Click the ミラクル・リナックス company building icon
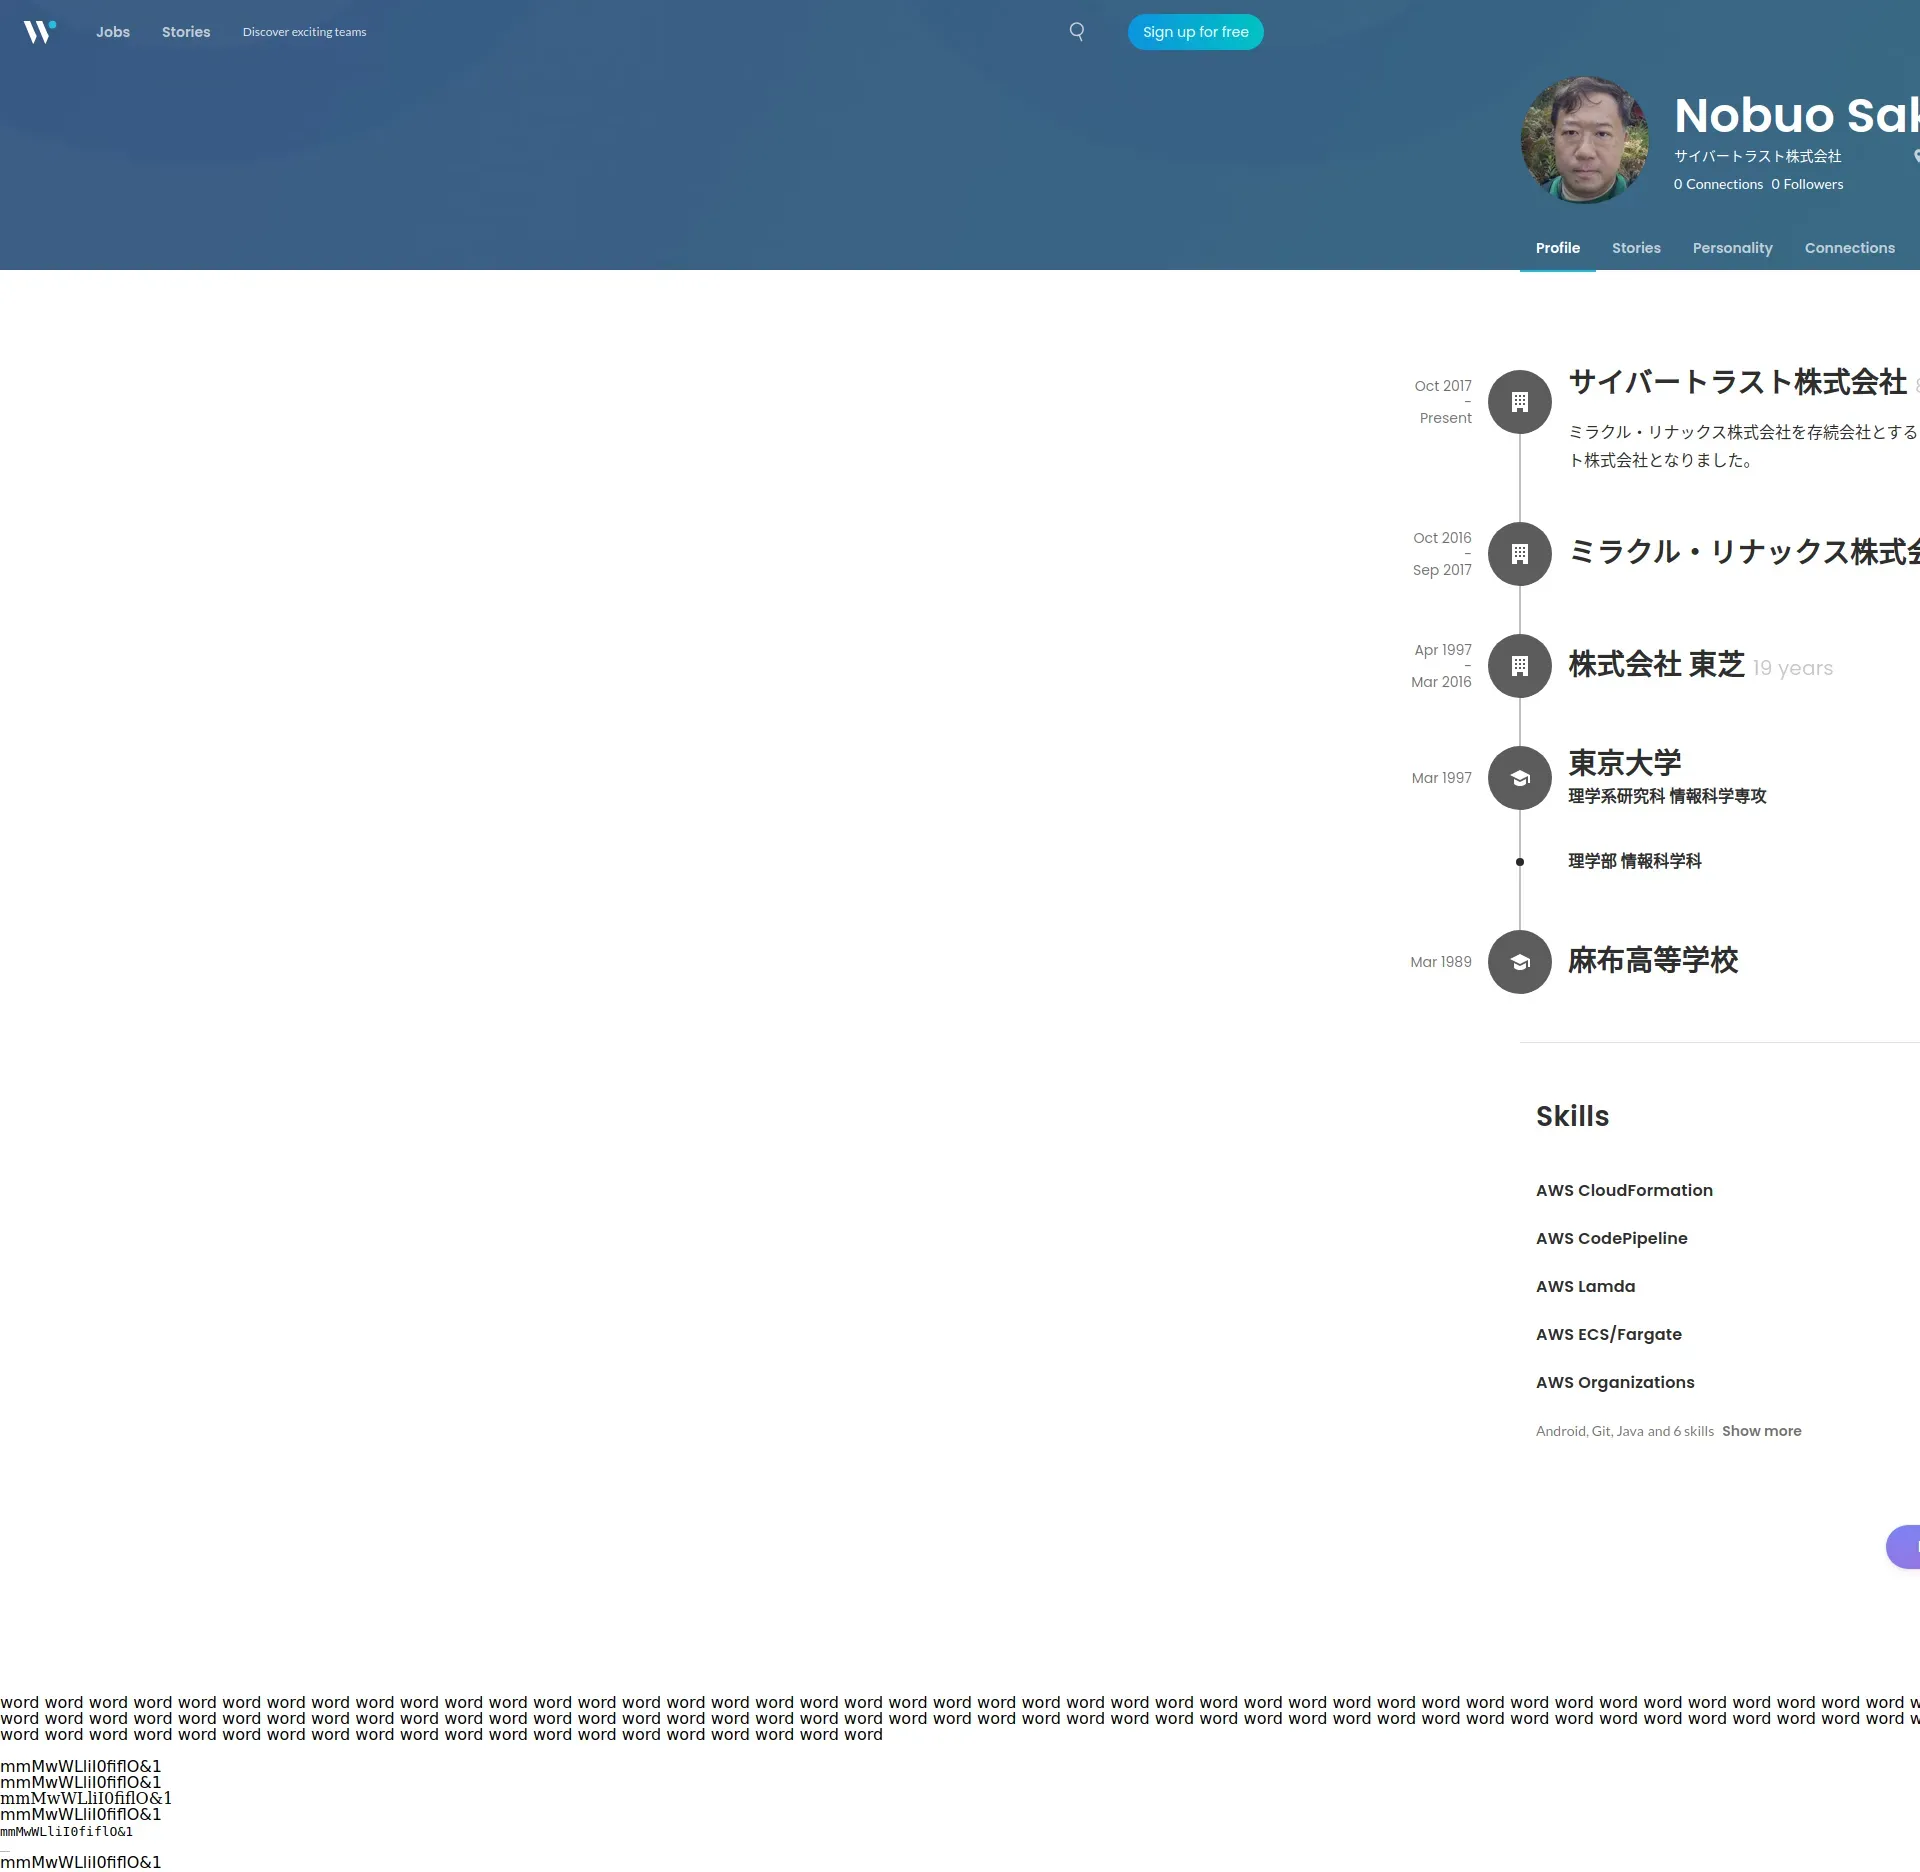The height and width of the screenshot is (1872, 1920). 1519,554
